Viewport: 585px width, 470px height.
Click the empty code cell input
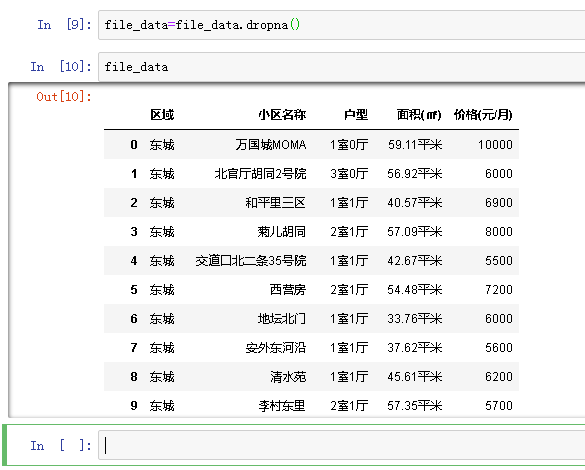click(341, 445)
